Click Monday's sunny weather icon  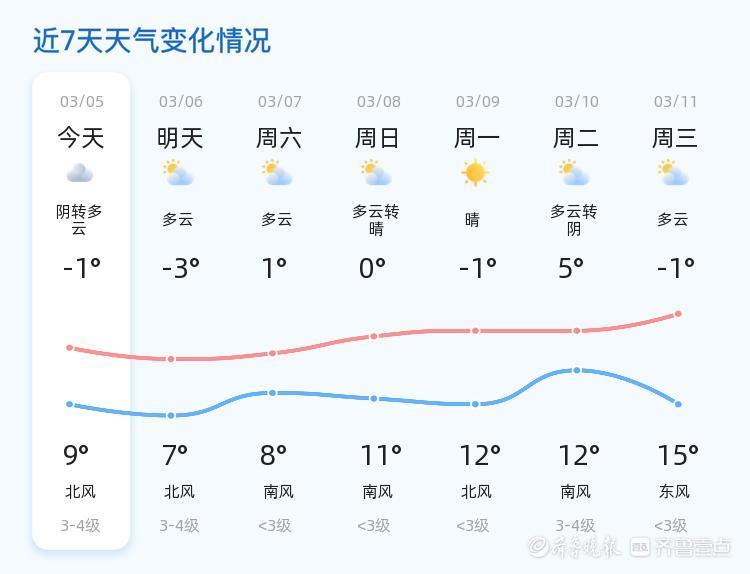point(475,173)
